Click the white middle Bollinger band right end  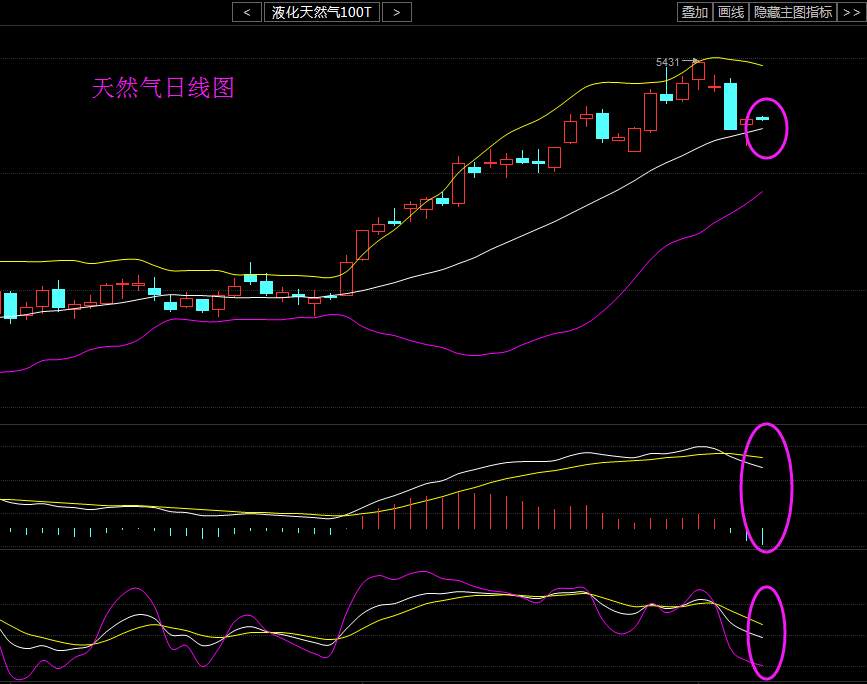tap(761, 129)
